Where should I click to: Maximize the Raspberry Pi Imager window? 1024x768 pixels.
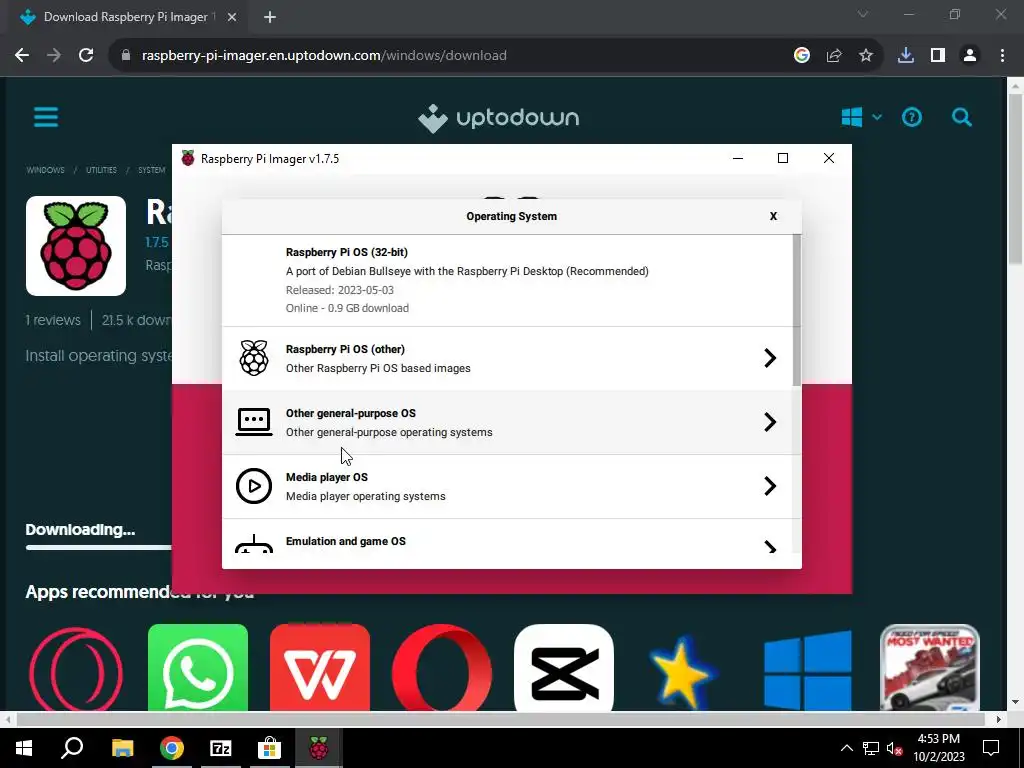coord(783,158)
